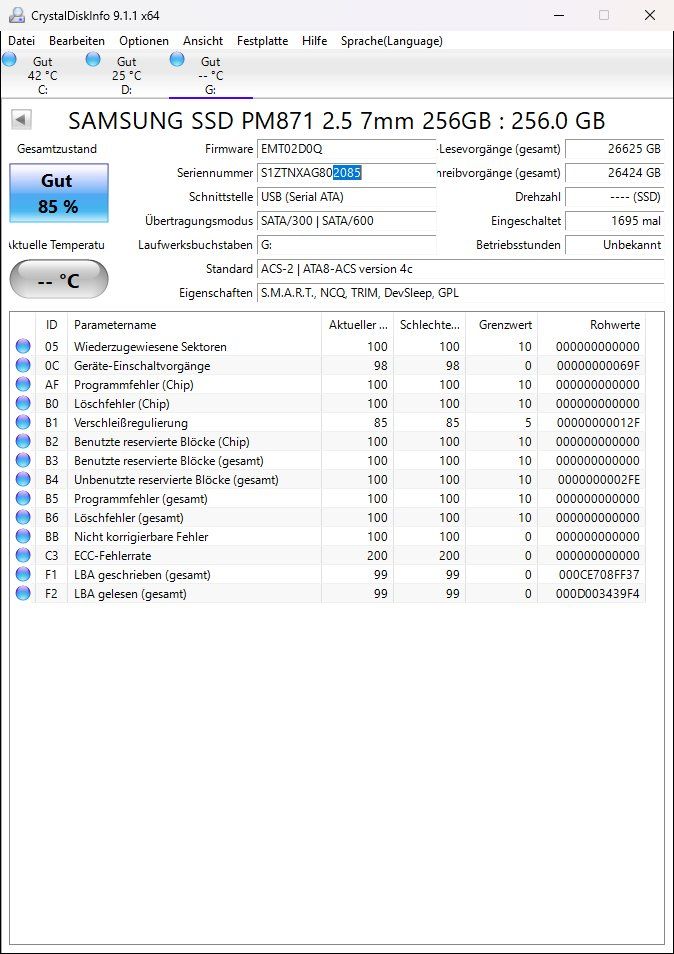Select the Verschleißregulierung parameter name
The height and width of the screenshot is (954, 674).
(x=131, y=422)
